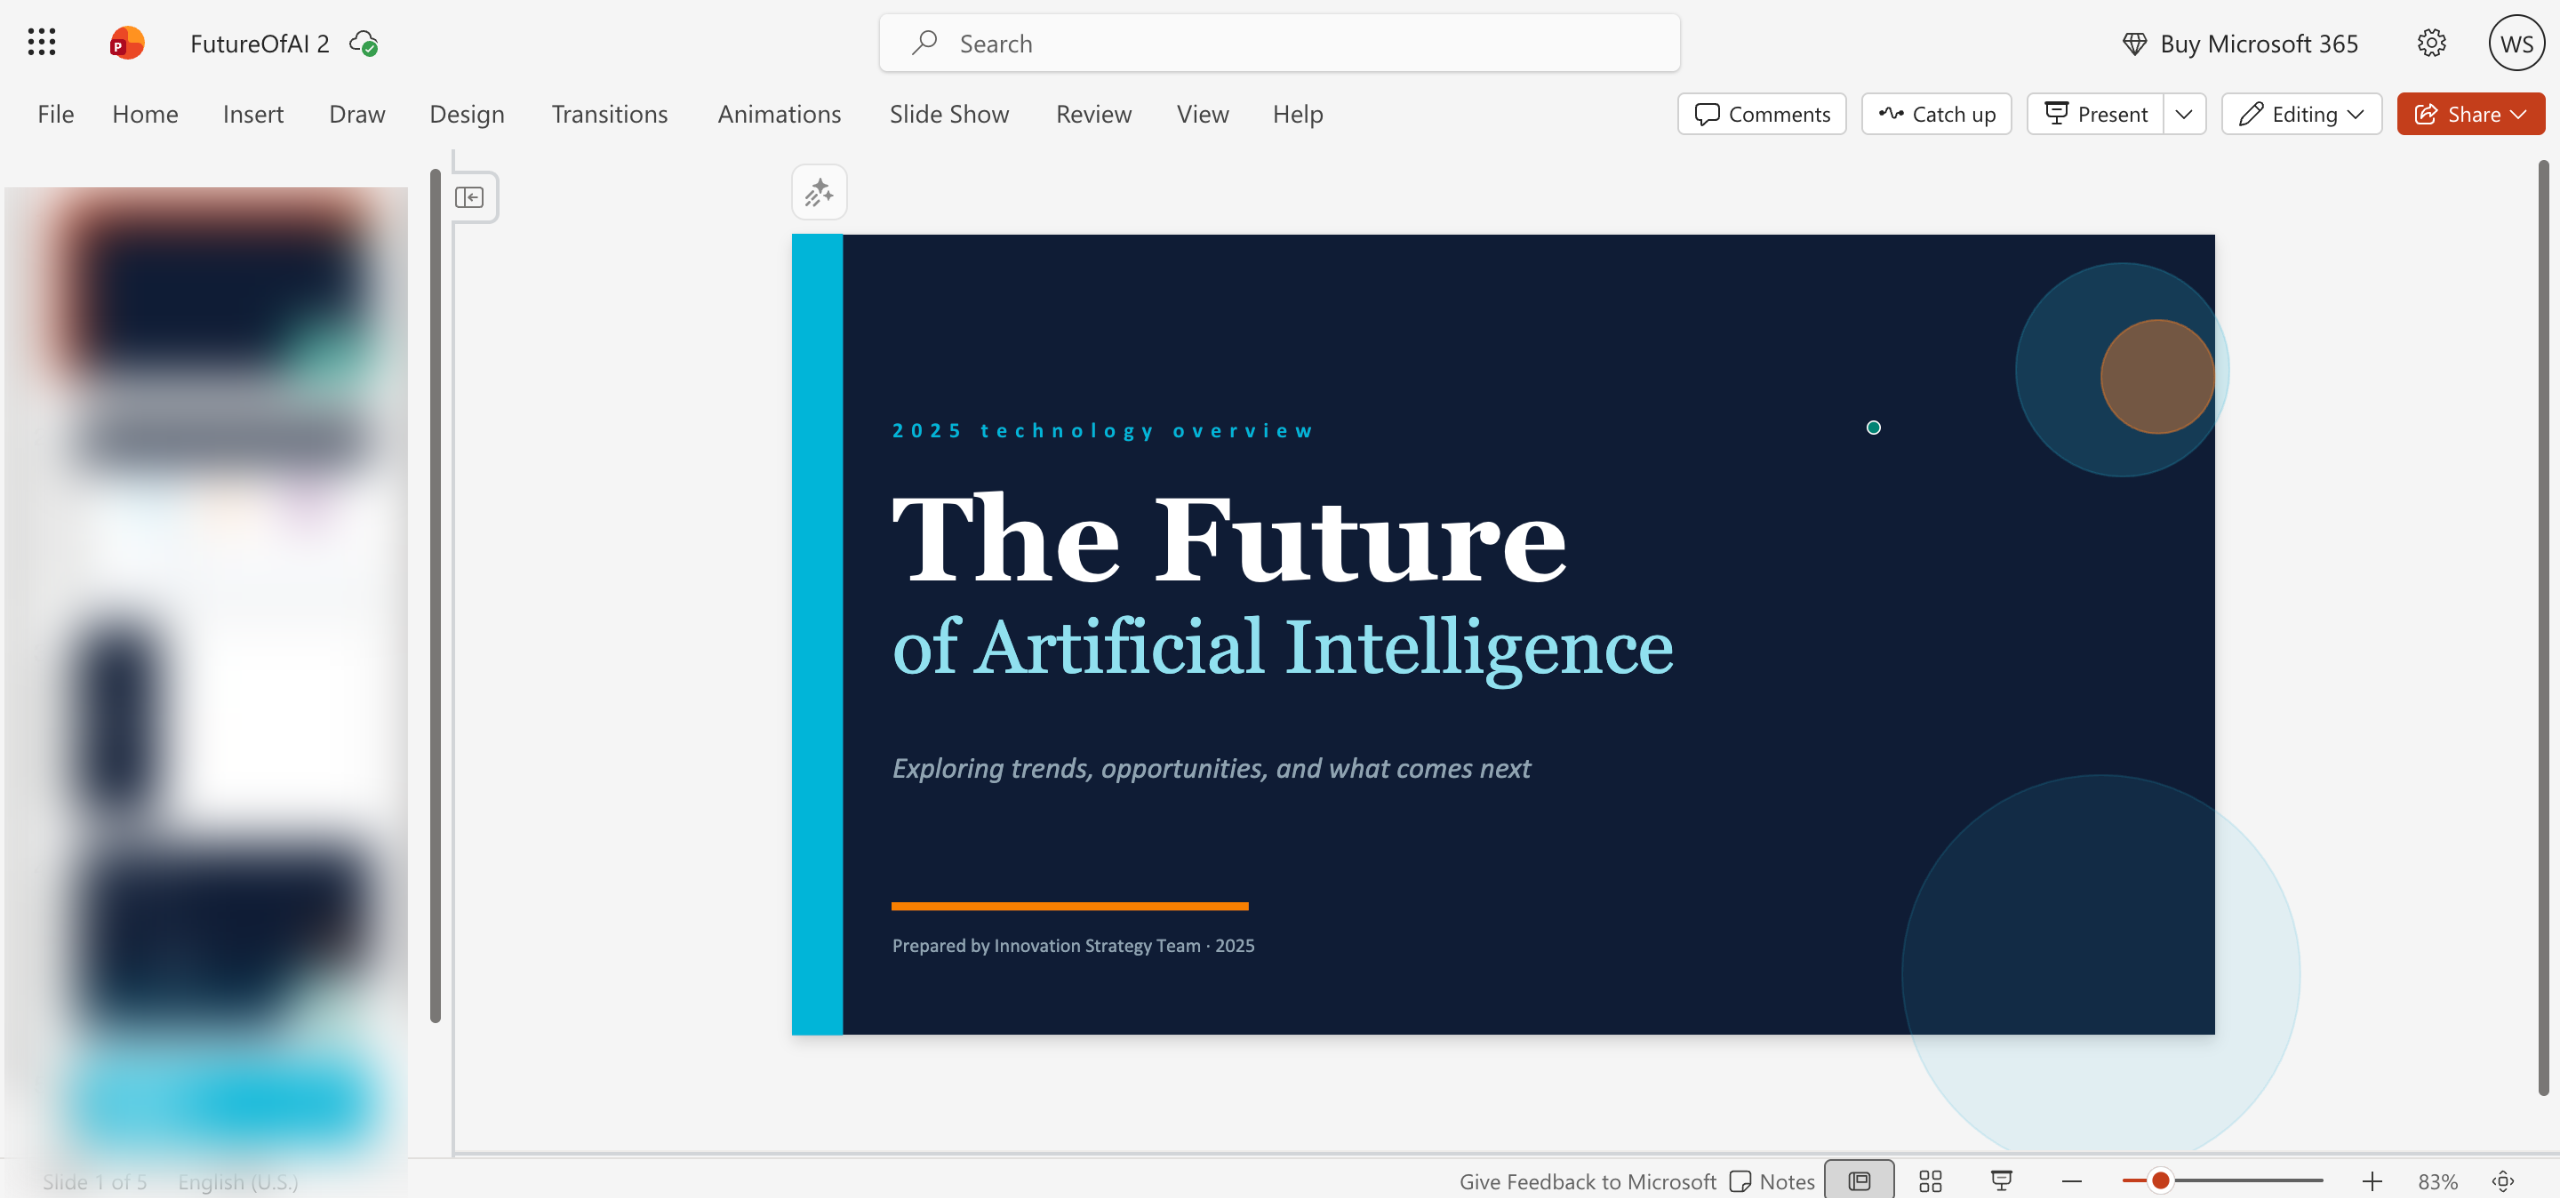The width and height of the screenshot is (2560, 1198).
Task: Collapse the slide thumbnail pane
Action: click(x=469, y=197)
